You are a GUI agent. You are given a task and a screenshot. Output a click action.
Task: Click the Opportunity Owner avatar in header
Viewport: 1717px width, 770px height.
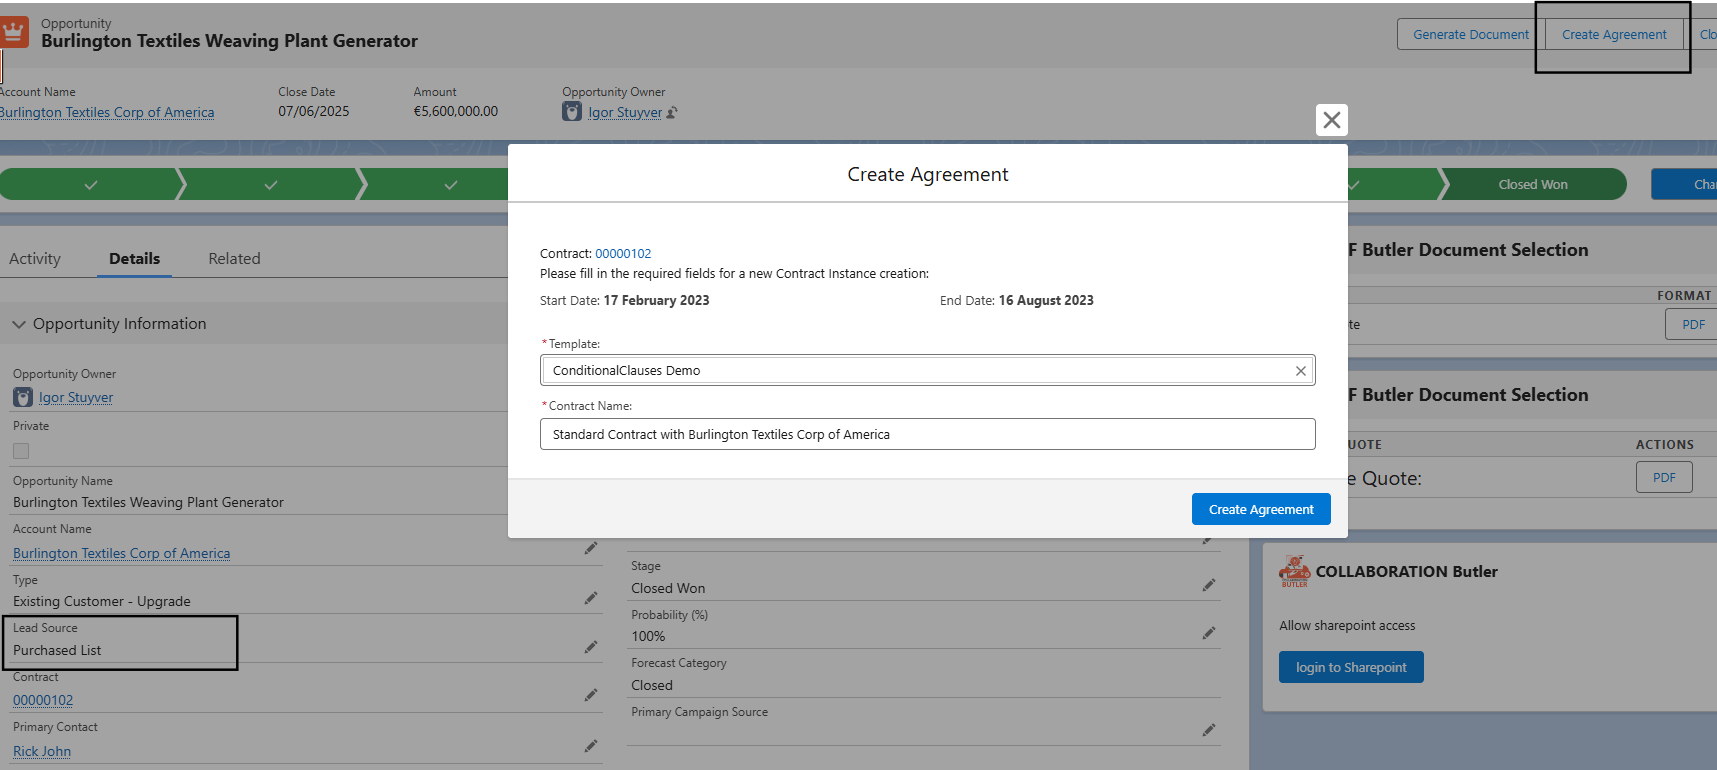coord(572,112)
